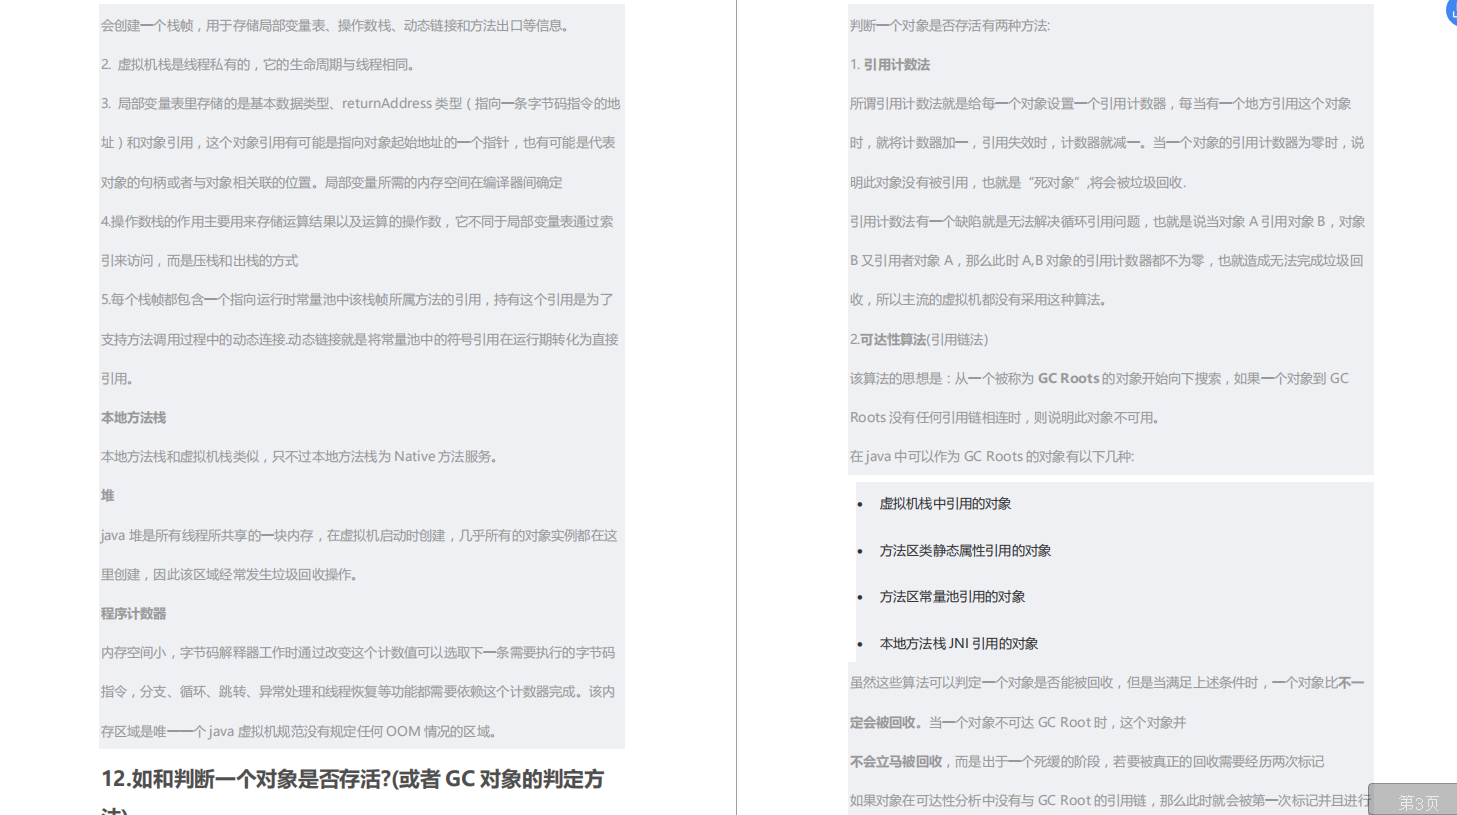Select bullet item 虚拟机栈中引用的对象
This screenshot has height=815, width=1457.
click(x=944, y=503)
